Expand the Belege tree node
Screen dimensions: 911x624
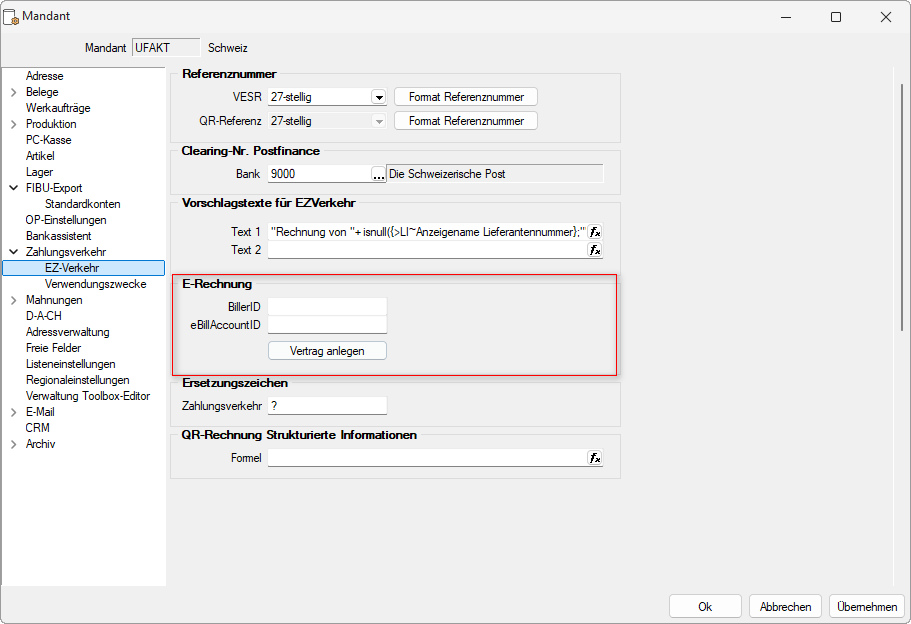point(13,92)
